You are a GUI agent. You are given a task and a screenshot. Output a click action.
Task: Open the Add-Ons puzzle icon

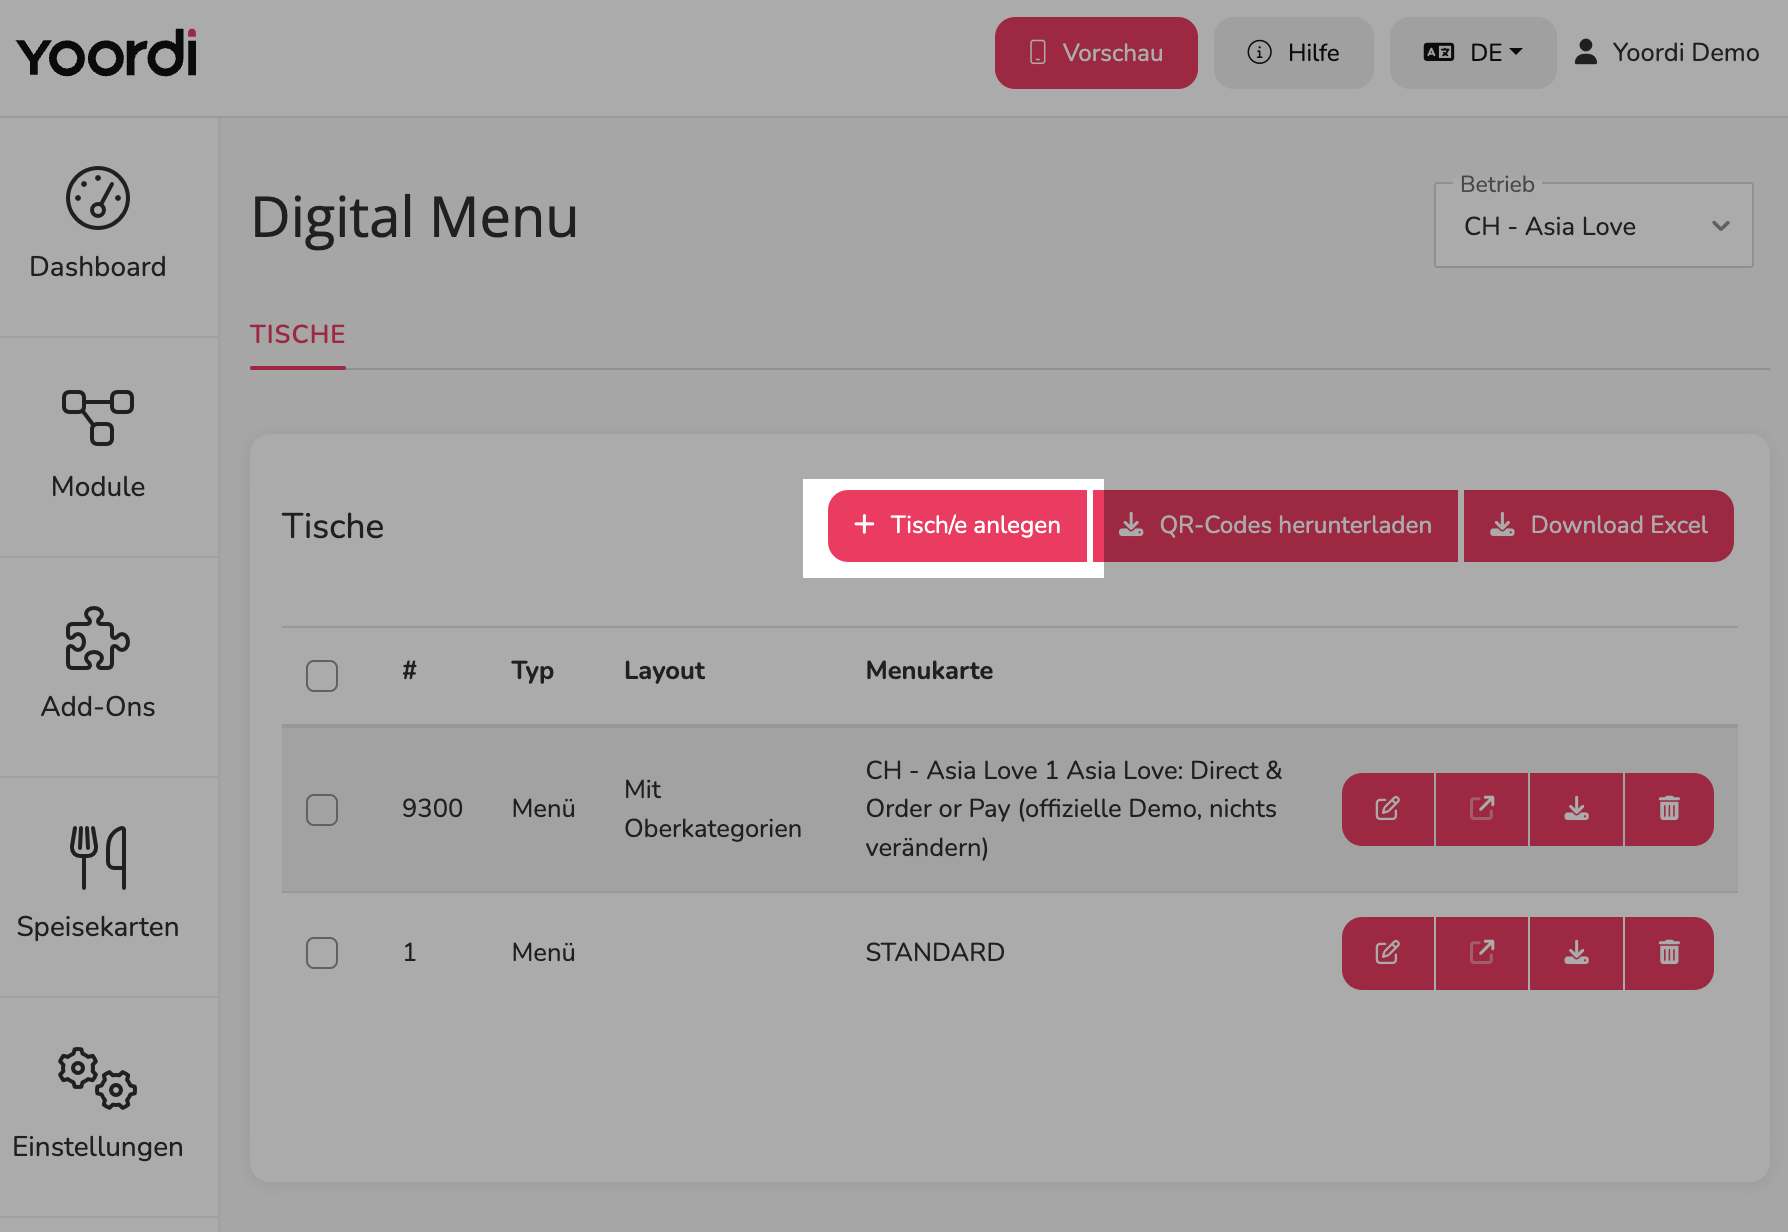point(98,638)
